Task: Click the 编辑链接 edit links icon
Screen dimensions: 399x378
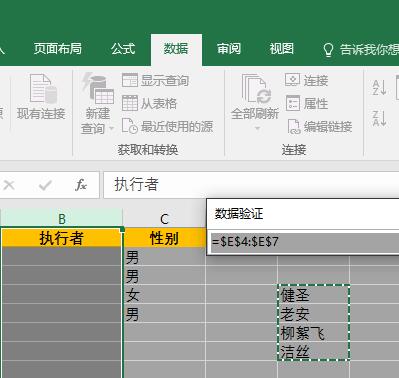Action: click(x=294, y=127)
